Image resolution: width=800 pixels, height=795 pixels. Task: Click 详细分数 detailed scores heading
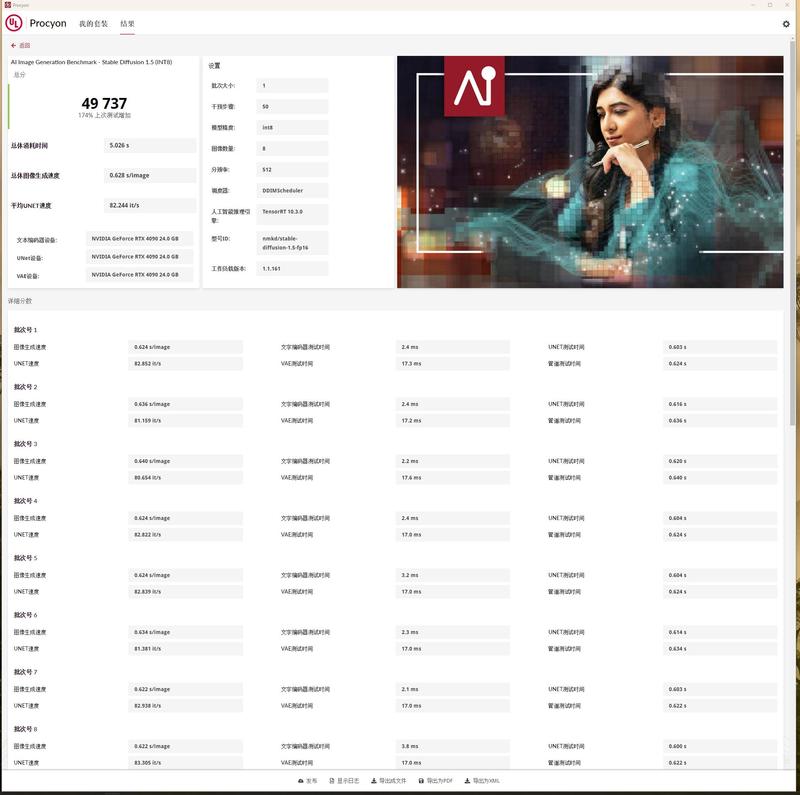[x=20, y=301]
